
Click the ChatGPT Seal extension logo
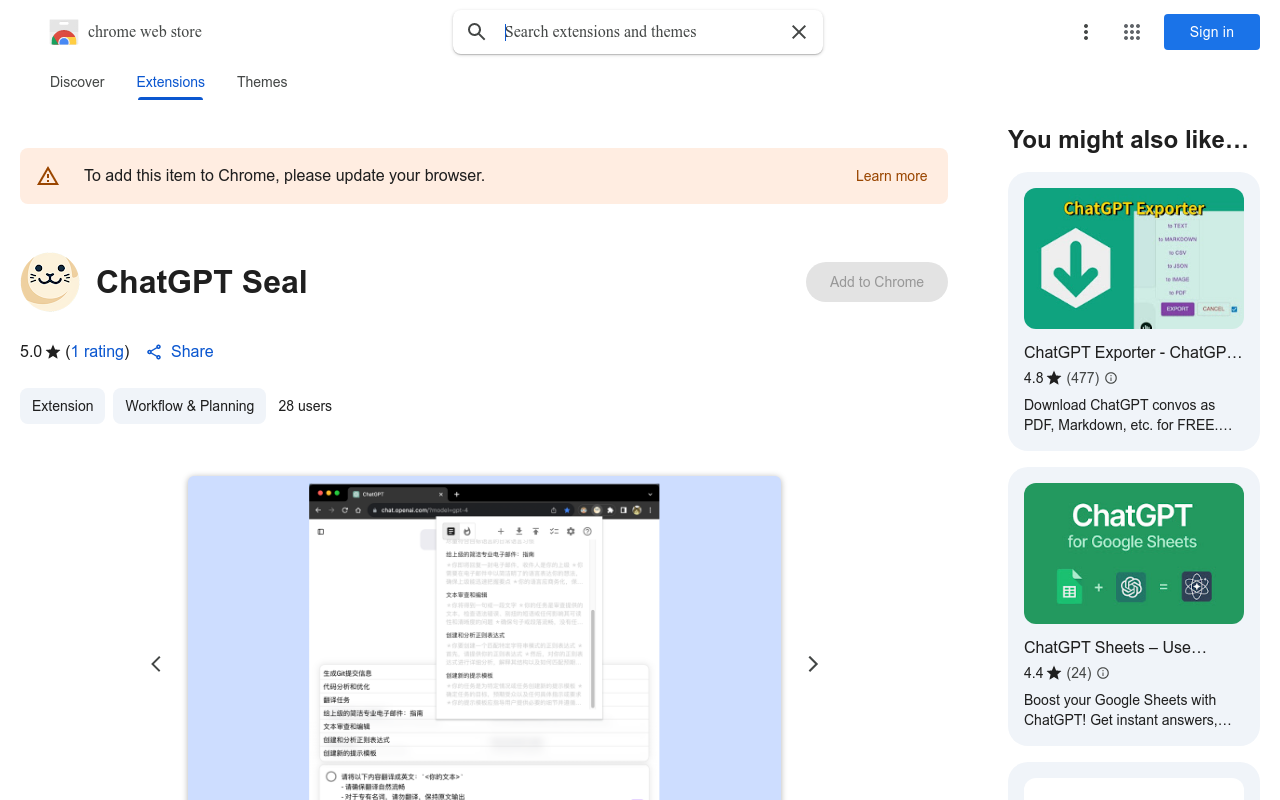(x=49, y=282)
